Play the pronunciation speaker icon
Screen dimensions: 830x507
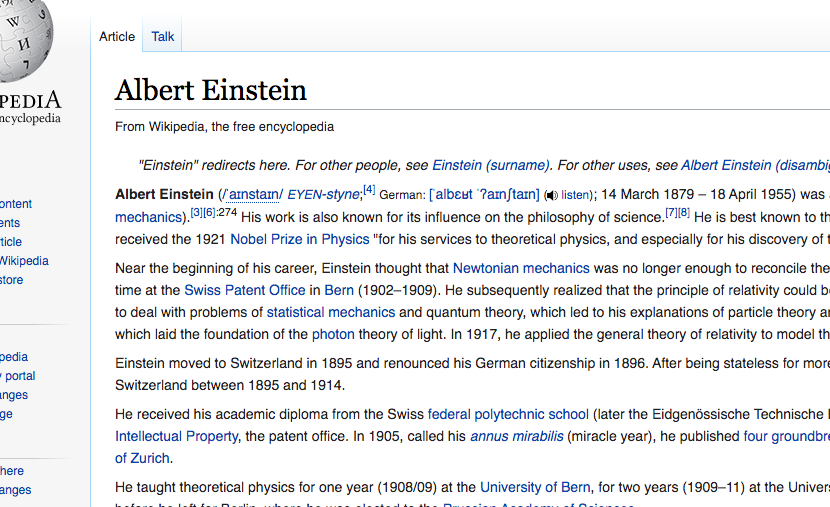552,195
